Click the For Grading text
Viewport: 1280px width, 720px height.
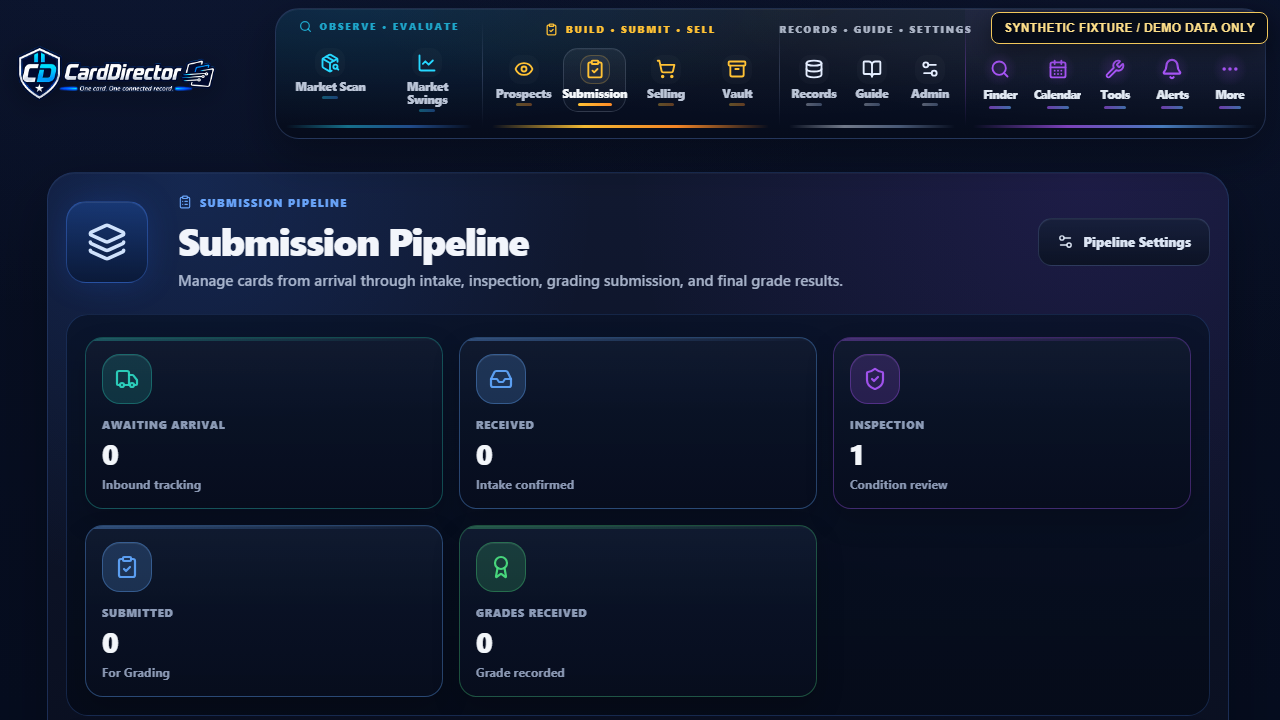(136, 673)
